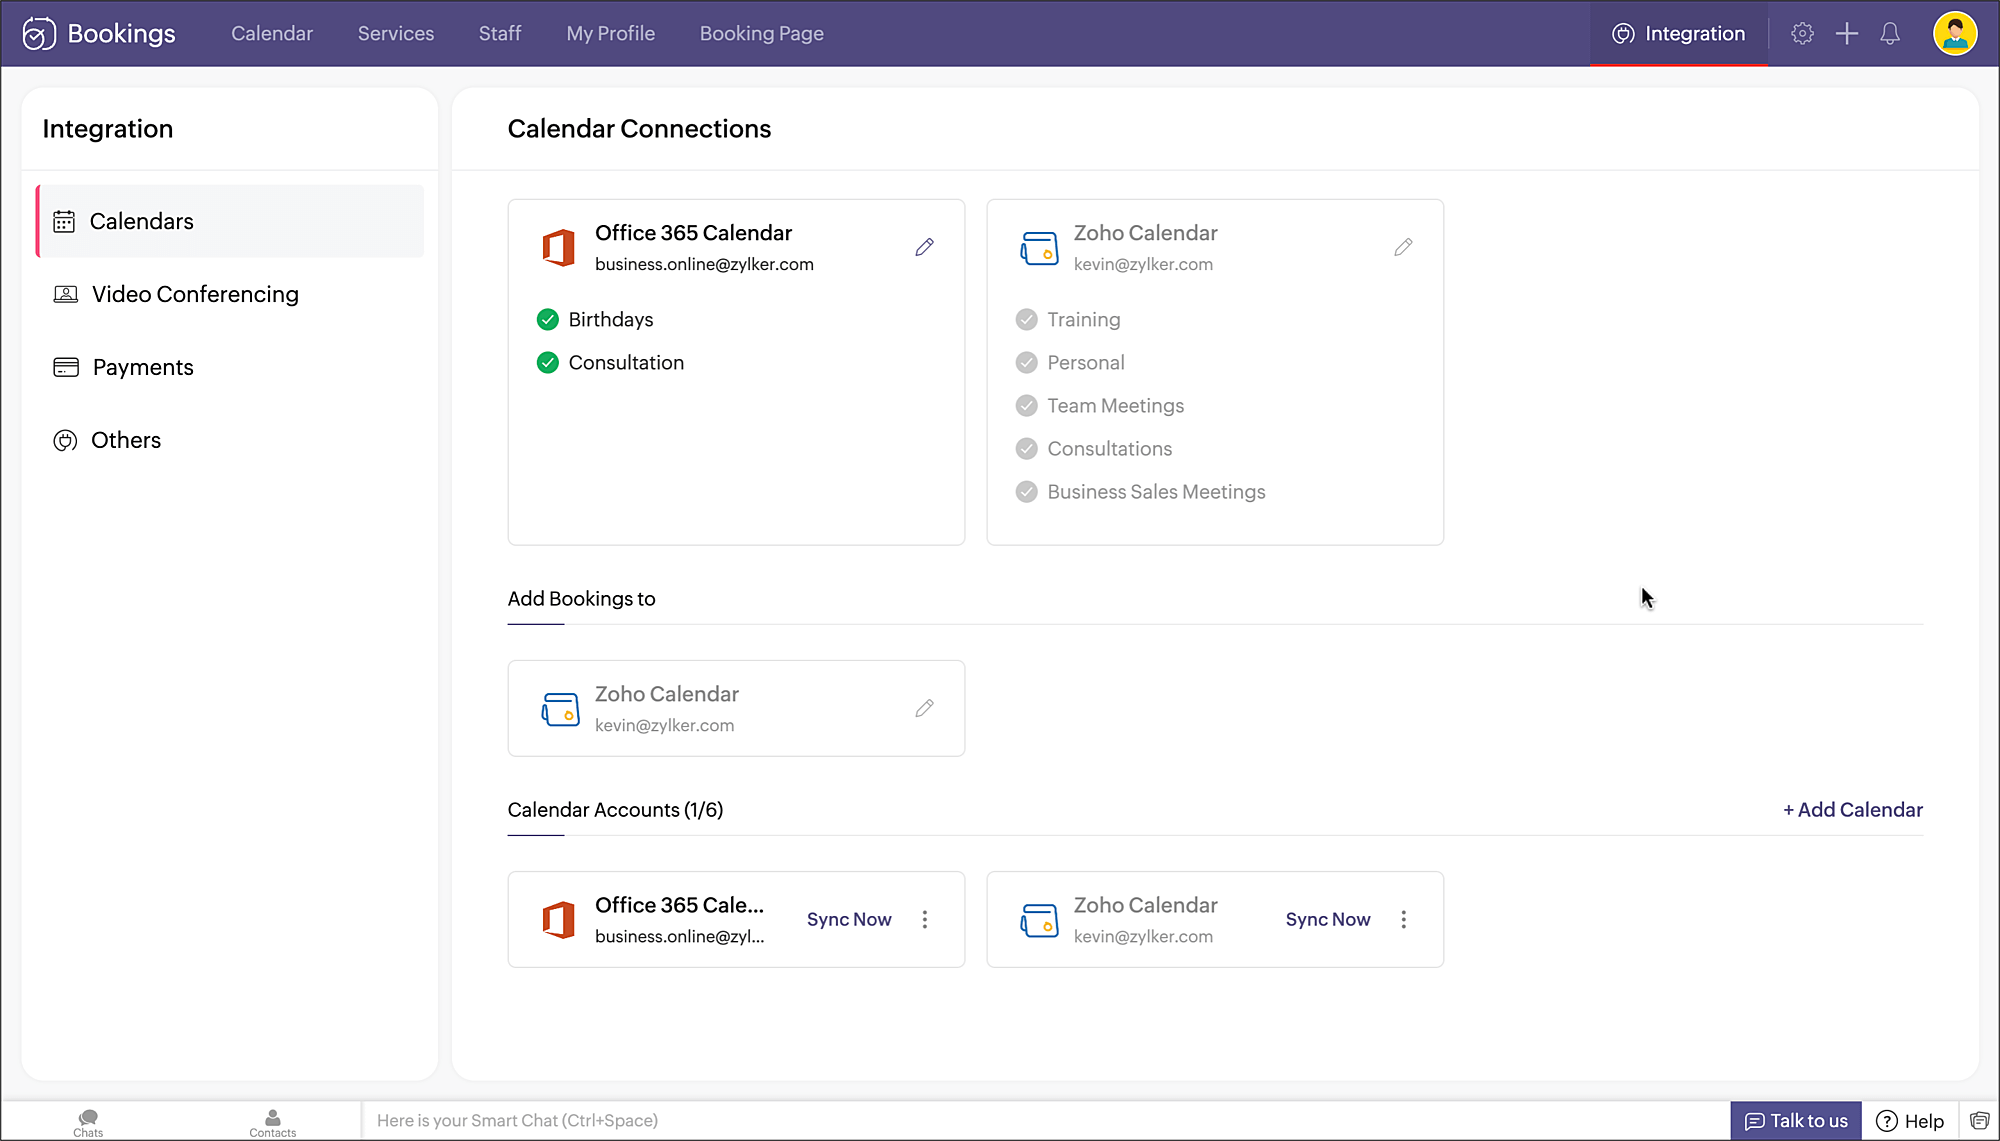Select the Integration tab

(x=1679, y=34)
